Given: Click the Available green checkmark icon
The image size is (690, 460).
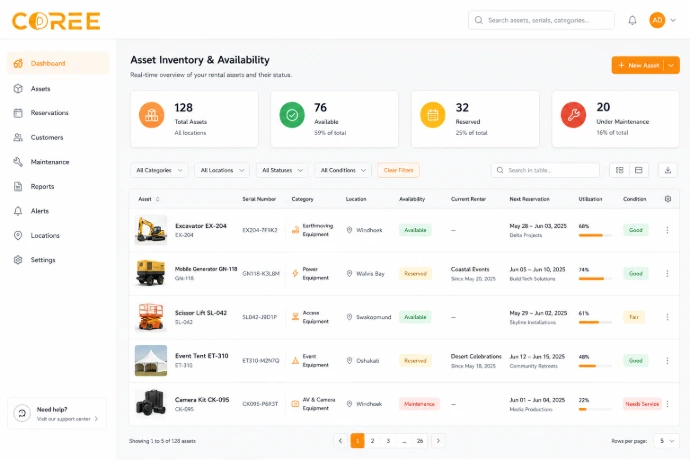Looking at the screenshot, I should [x=292, y=115].
